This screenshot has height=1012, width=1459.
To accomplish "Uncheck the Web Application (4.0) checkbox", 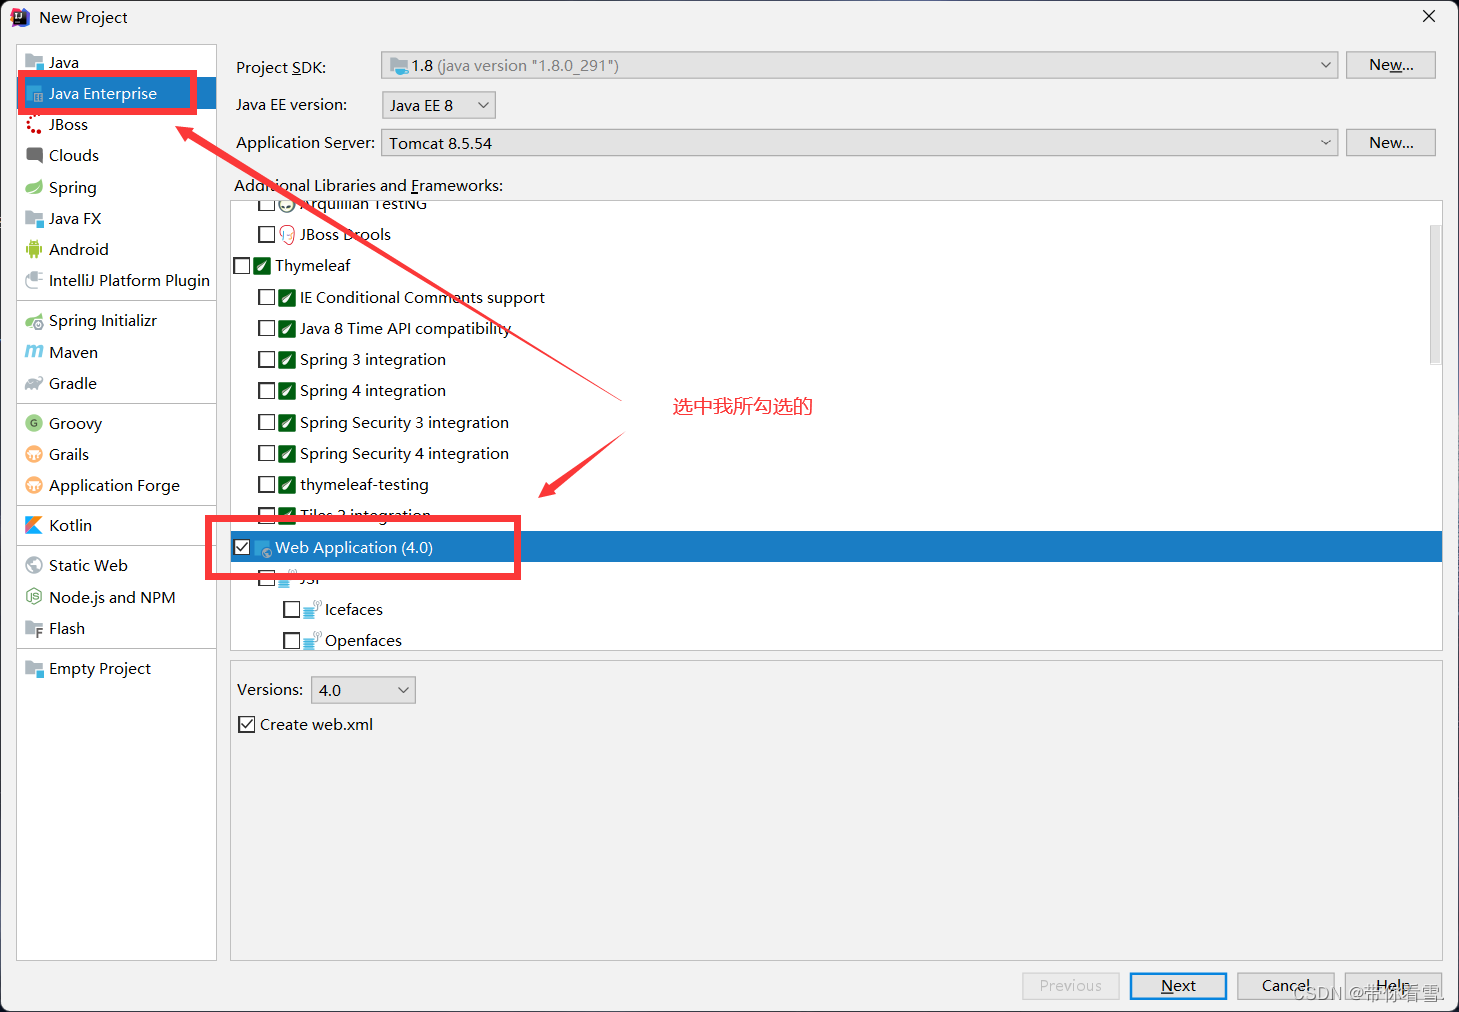I will pyautogui.click(x=242, y=547).
